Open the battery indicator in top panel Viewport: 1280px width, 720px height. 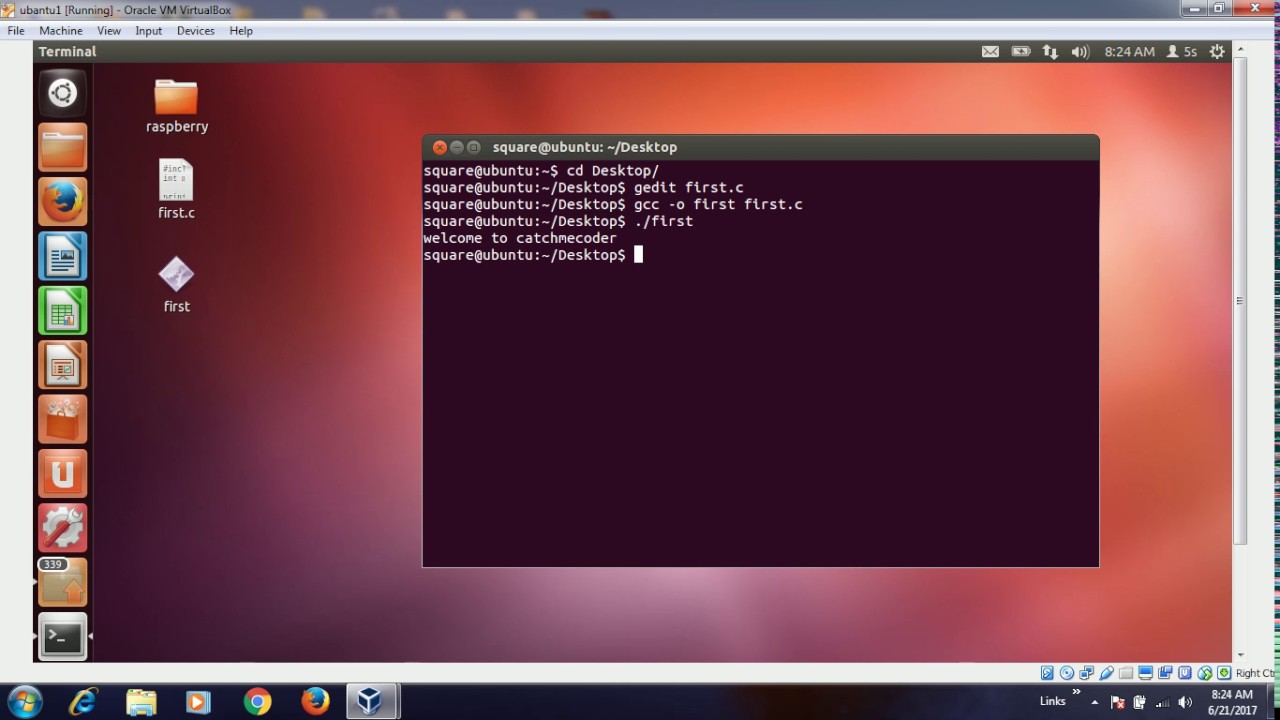(x=1020, y=52)
